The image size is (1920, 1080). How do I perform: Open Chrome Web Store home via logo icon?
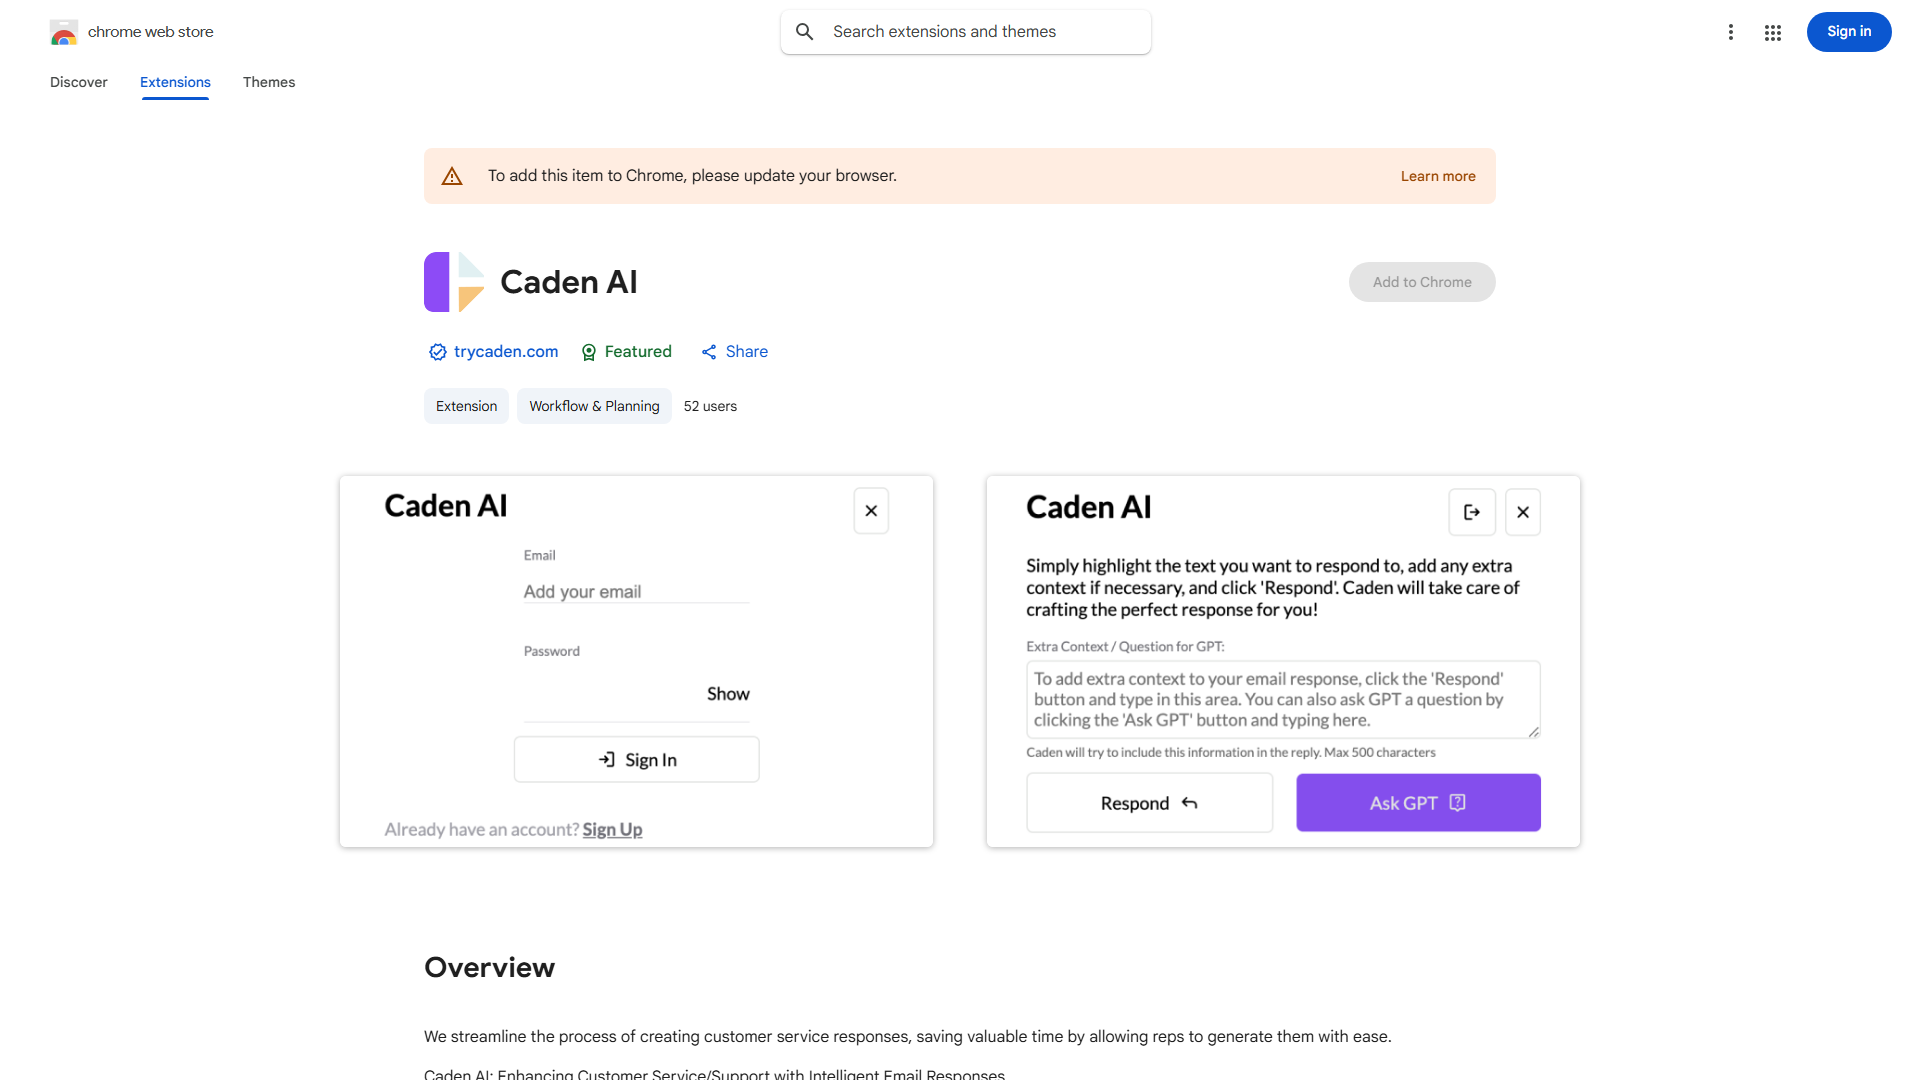pyautogui.click(x=63, y=32)
